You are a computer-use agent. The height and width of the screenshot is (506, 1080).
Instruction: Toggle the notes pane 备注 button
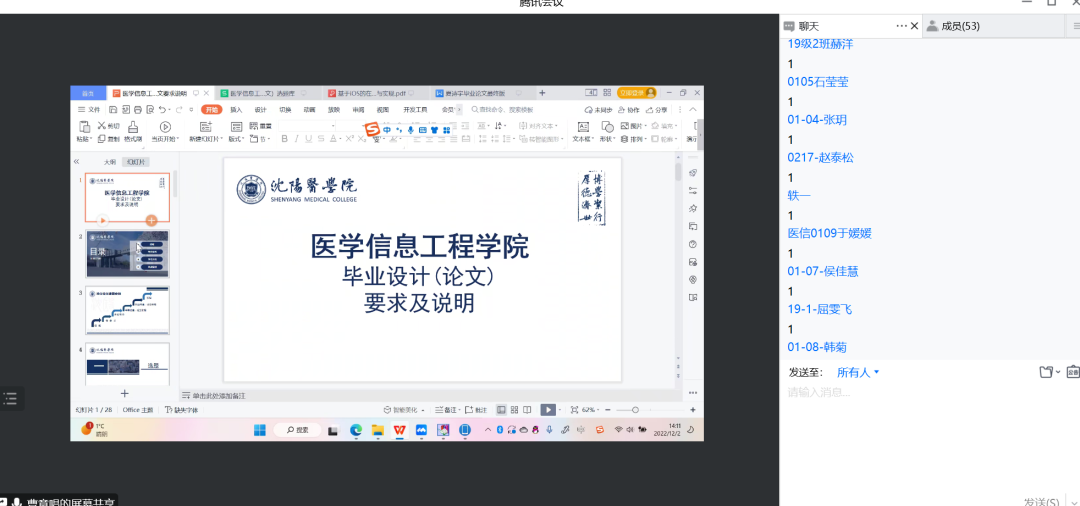(448, 410)
